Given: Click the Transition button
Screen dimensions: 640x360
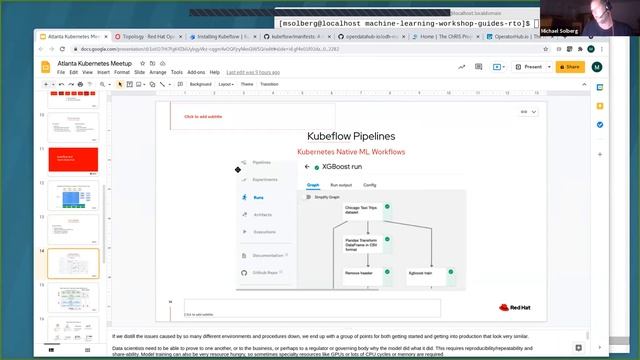Looking at the screenshot, I should 269,84.
